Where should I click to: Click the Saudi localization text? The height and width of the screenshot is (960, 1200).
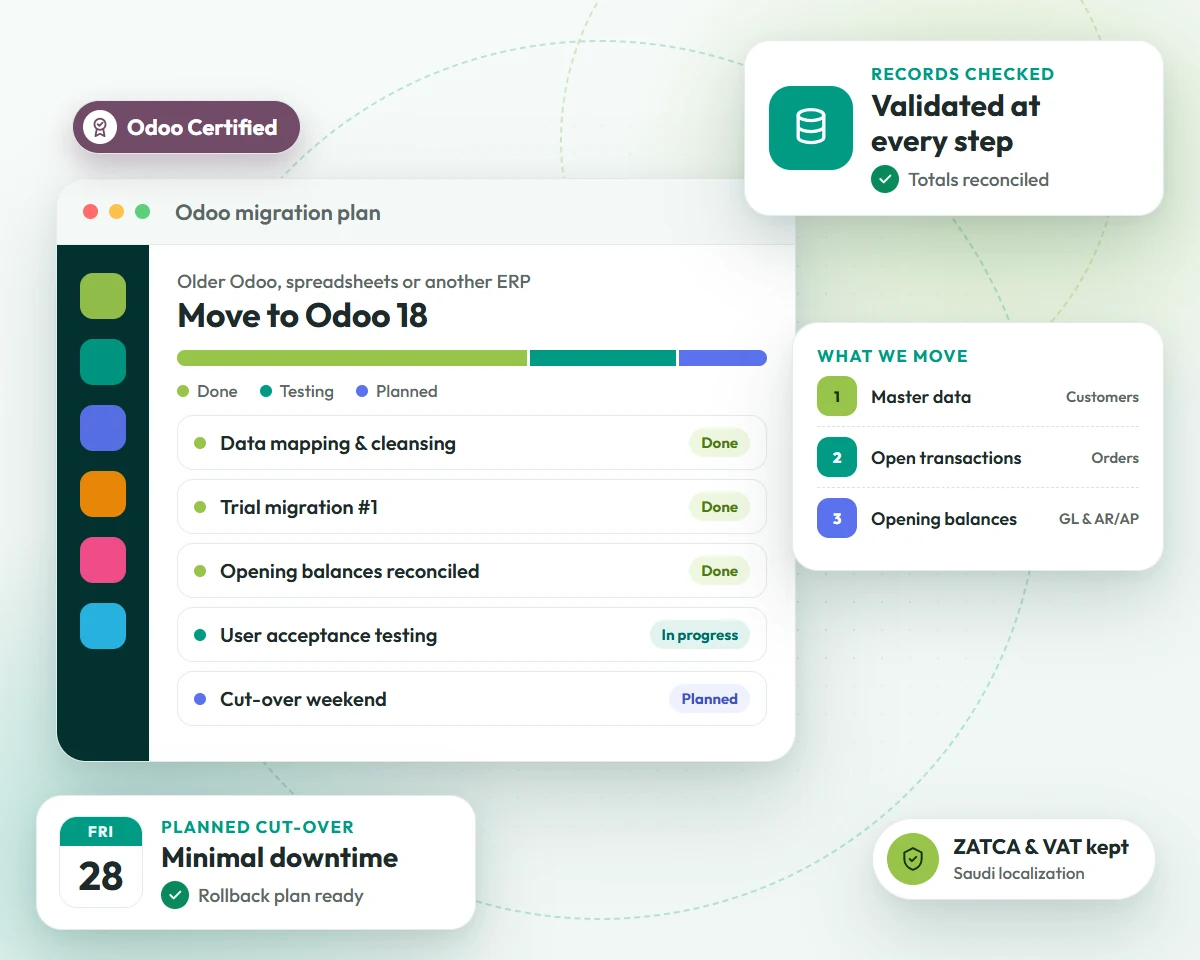point(1019,873)
